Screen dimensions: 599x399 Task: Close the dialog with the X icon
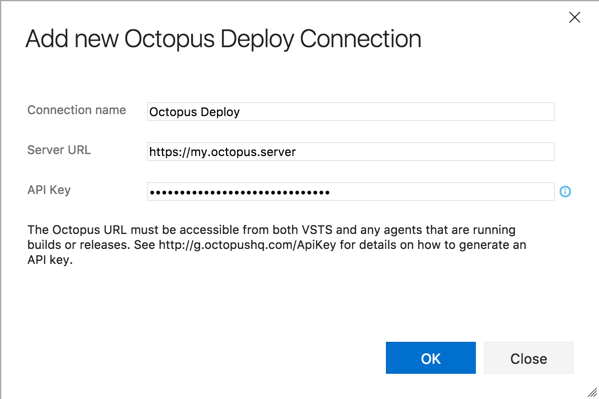pyautogui.click(x=574, y=17)
